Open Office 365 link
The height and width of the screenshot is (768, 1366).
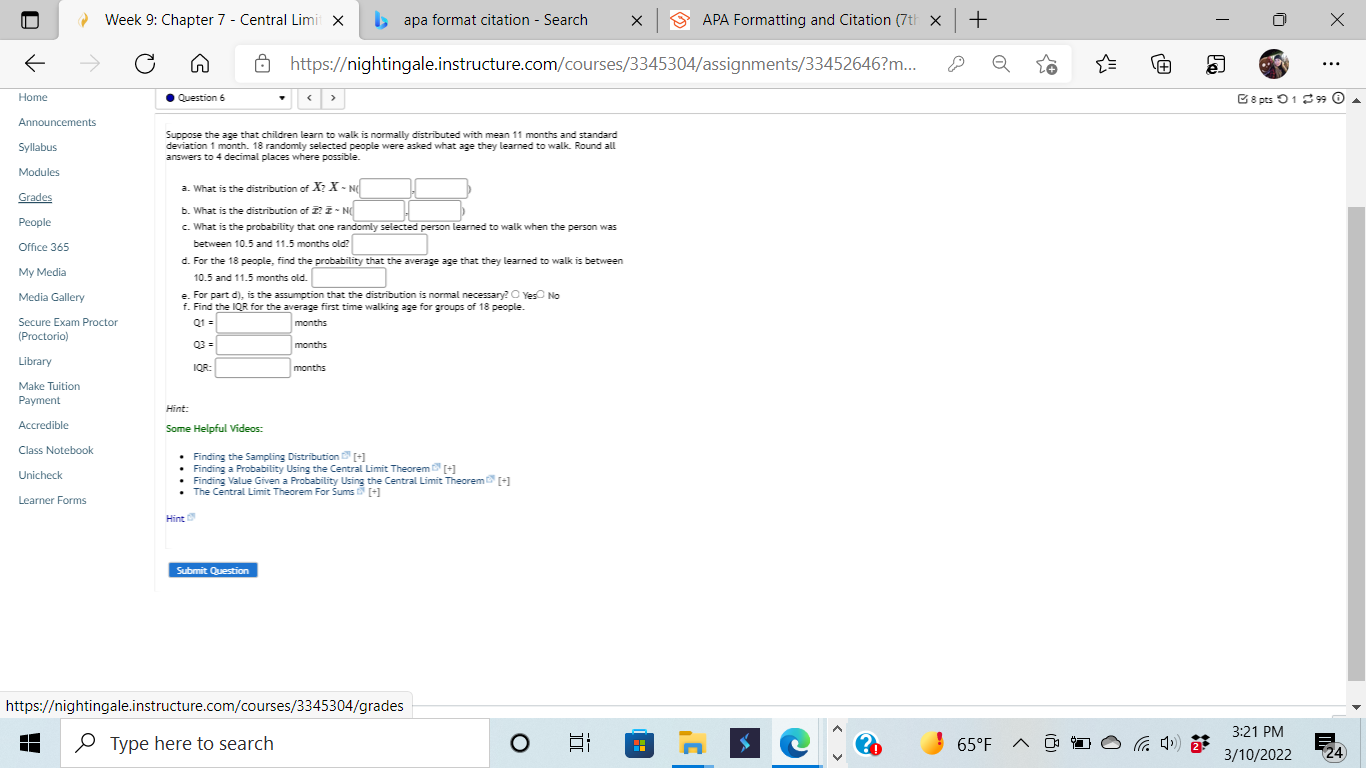(44, 247)
